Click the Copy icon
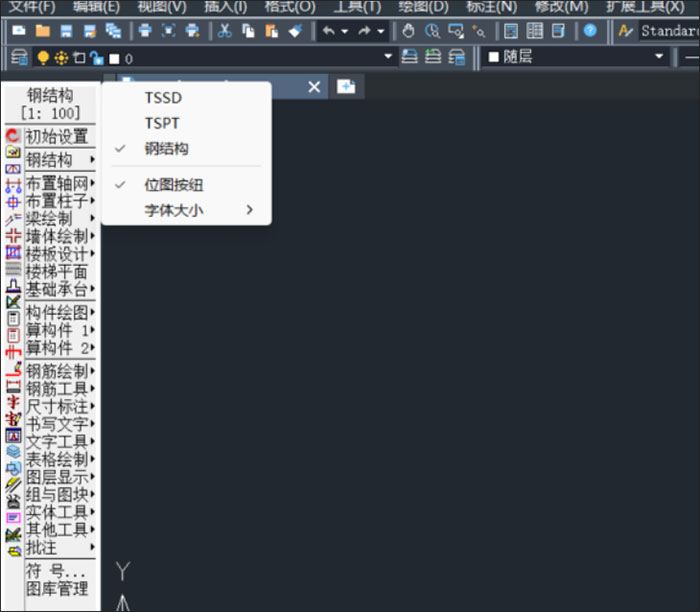700x612 pixels. (x=248, y=31)
